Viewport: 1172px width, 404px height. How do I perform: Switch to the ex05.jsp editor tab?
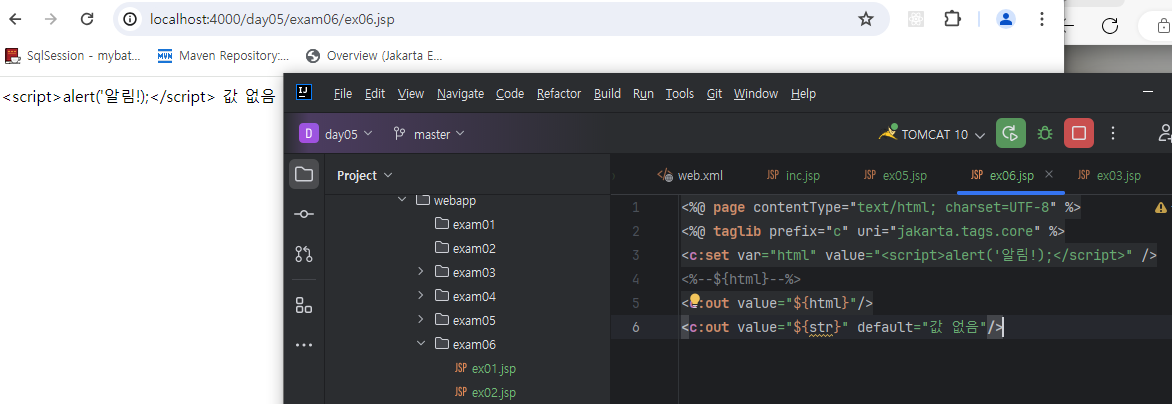895,175
